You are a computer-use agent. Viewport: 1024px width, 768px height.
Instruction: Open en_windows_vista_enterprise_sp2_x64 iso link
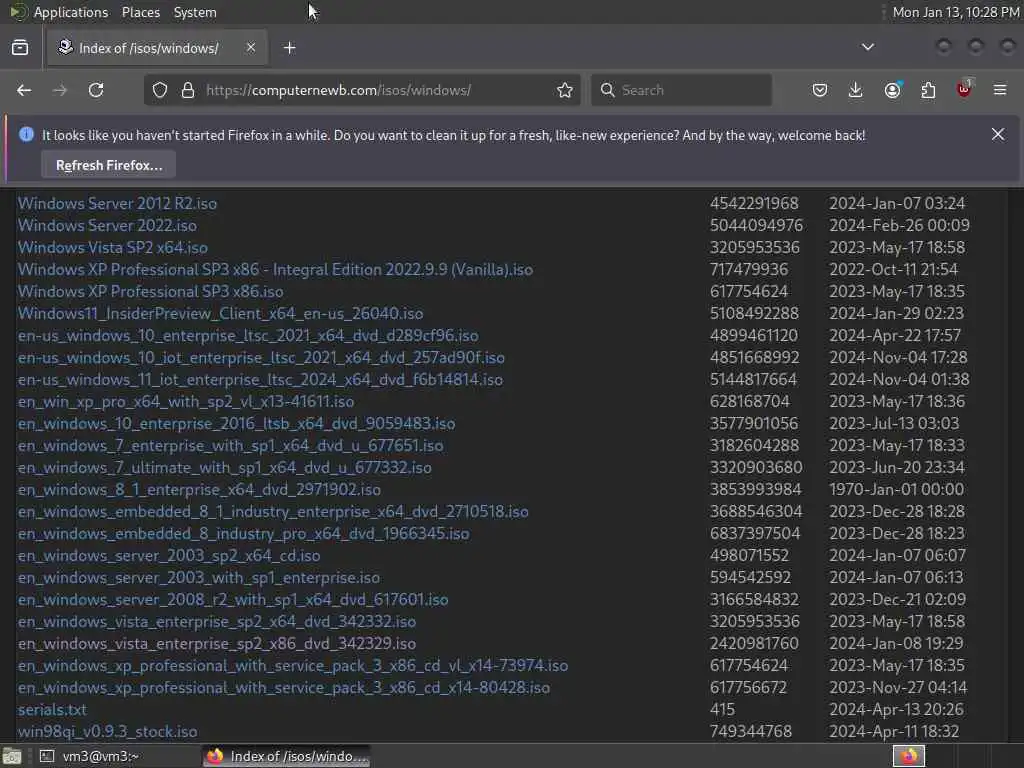click(x=216, y=621)
